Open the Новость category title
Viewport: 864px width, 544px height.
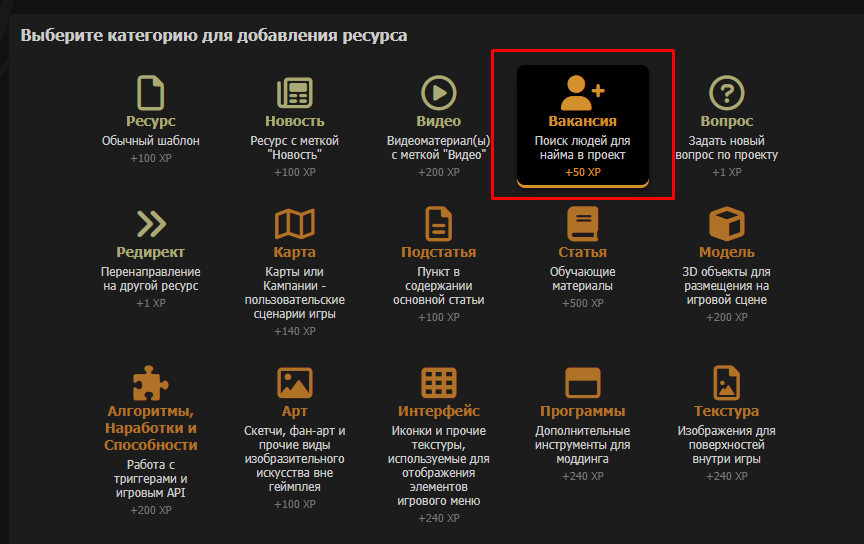pos(295,121)
